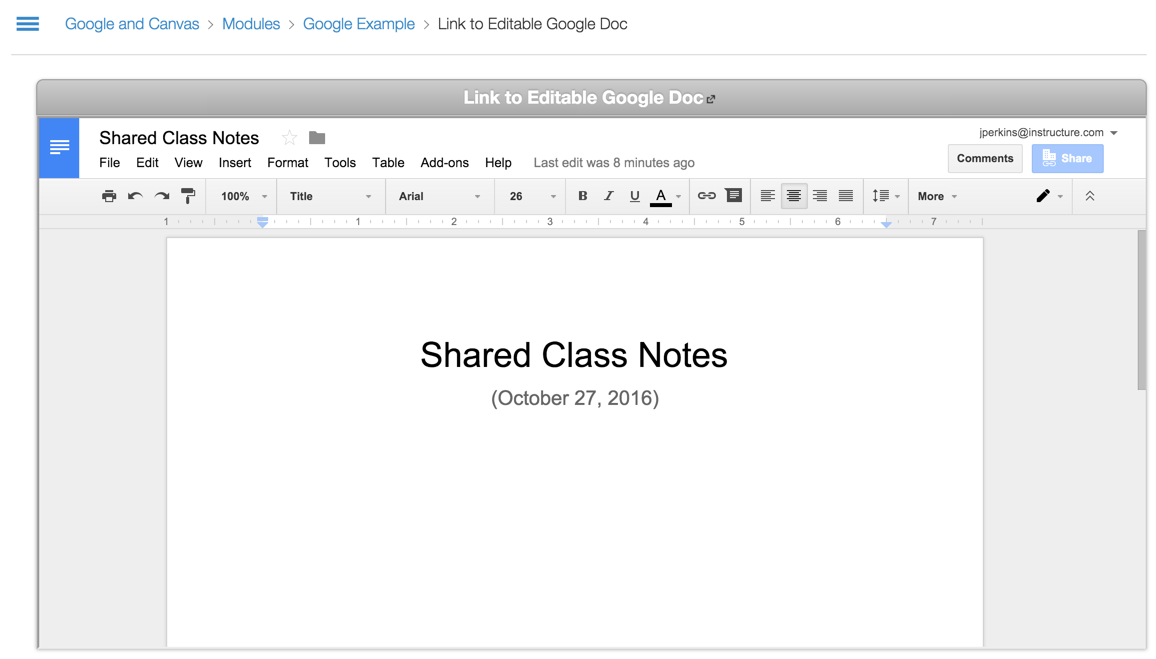Open the Edit menu
The height and width of the screenshot is (659, 1156).
coord(147,163)
